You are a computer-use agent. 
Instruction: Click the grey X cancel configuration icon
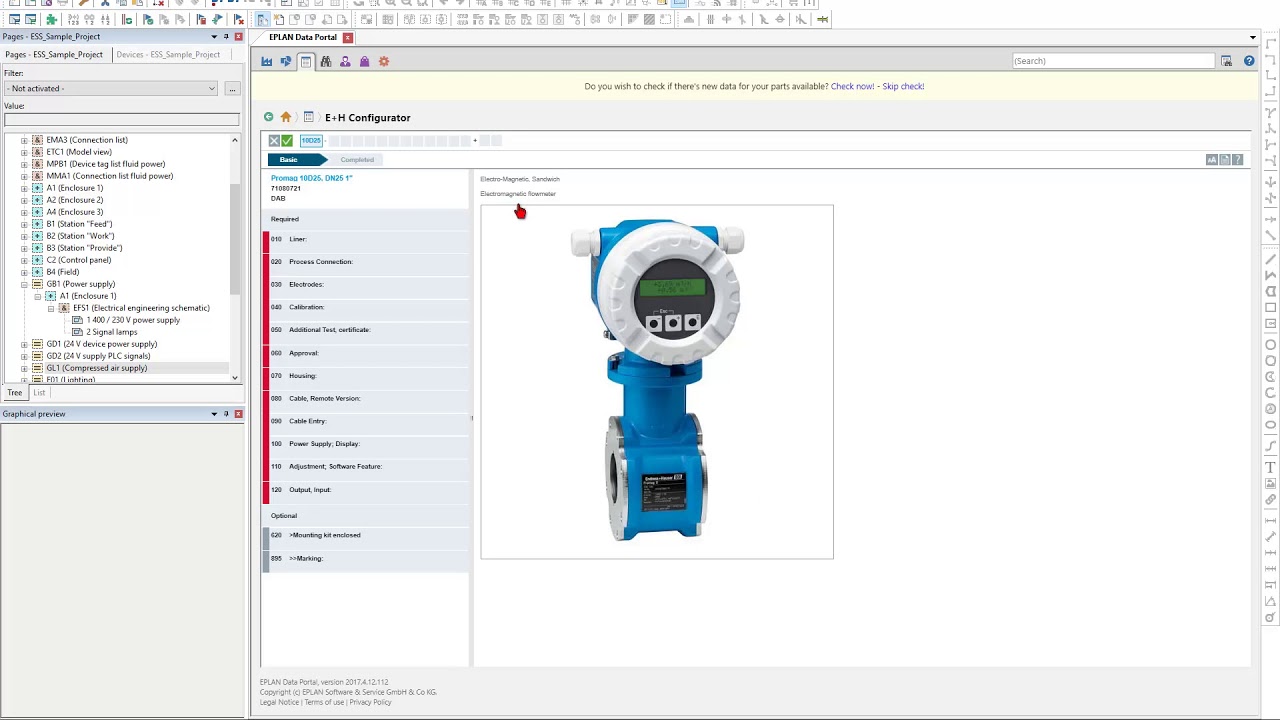point(274,141)
